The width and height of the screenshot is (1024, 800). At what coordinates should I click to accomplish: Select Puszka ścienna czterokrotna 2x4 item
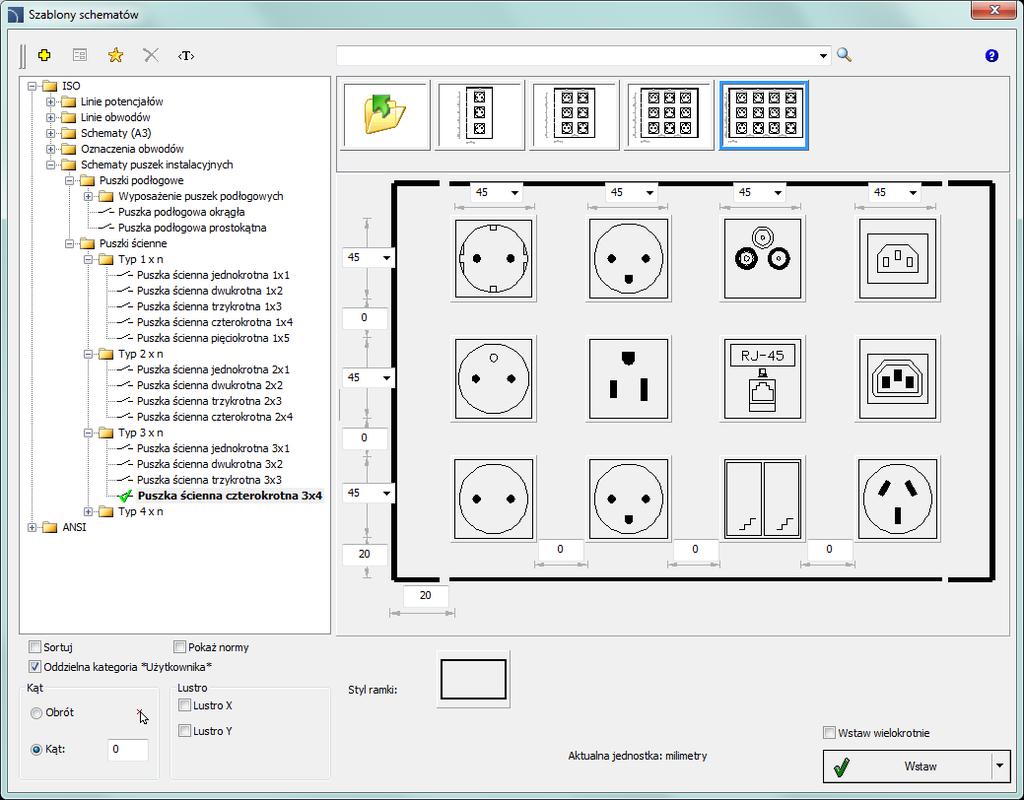(x=215, y=417)
